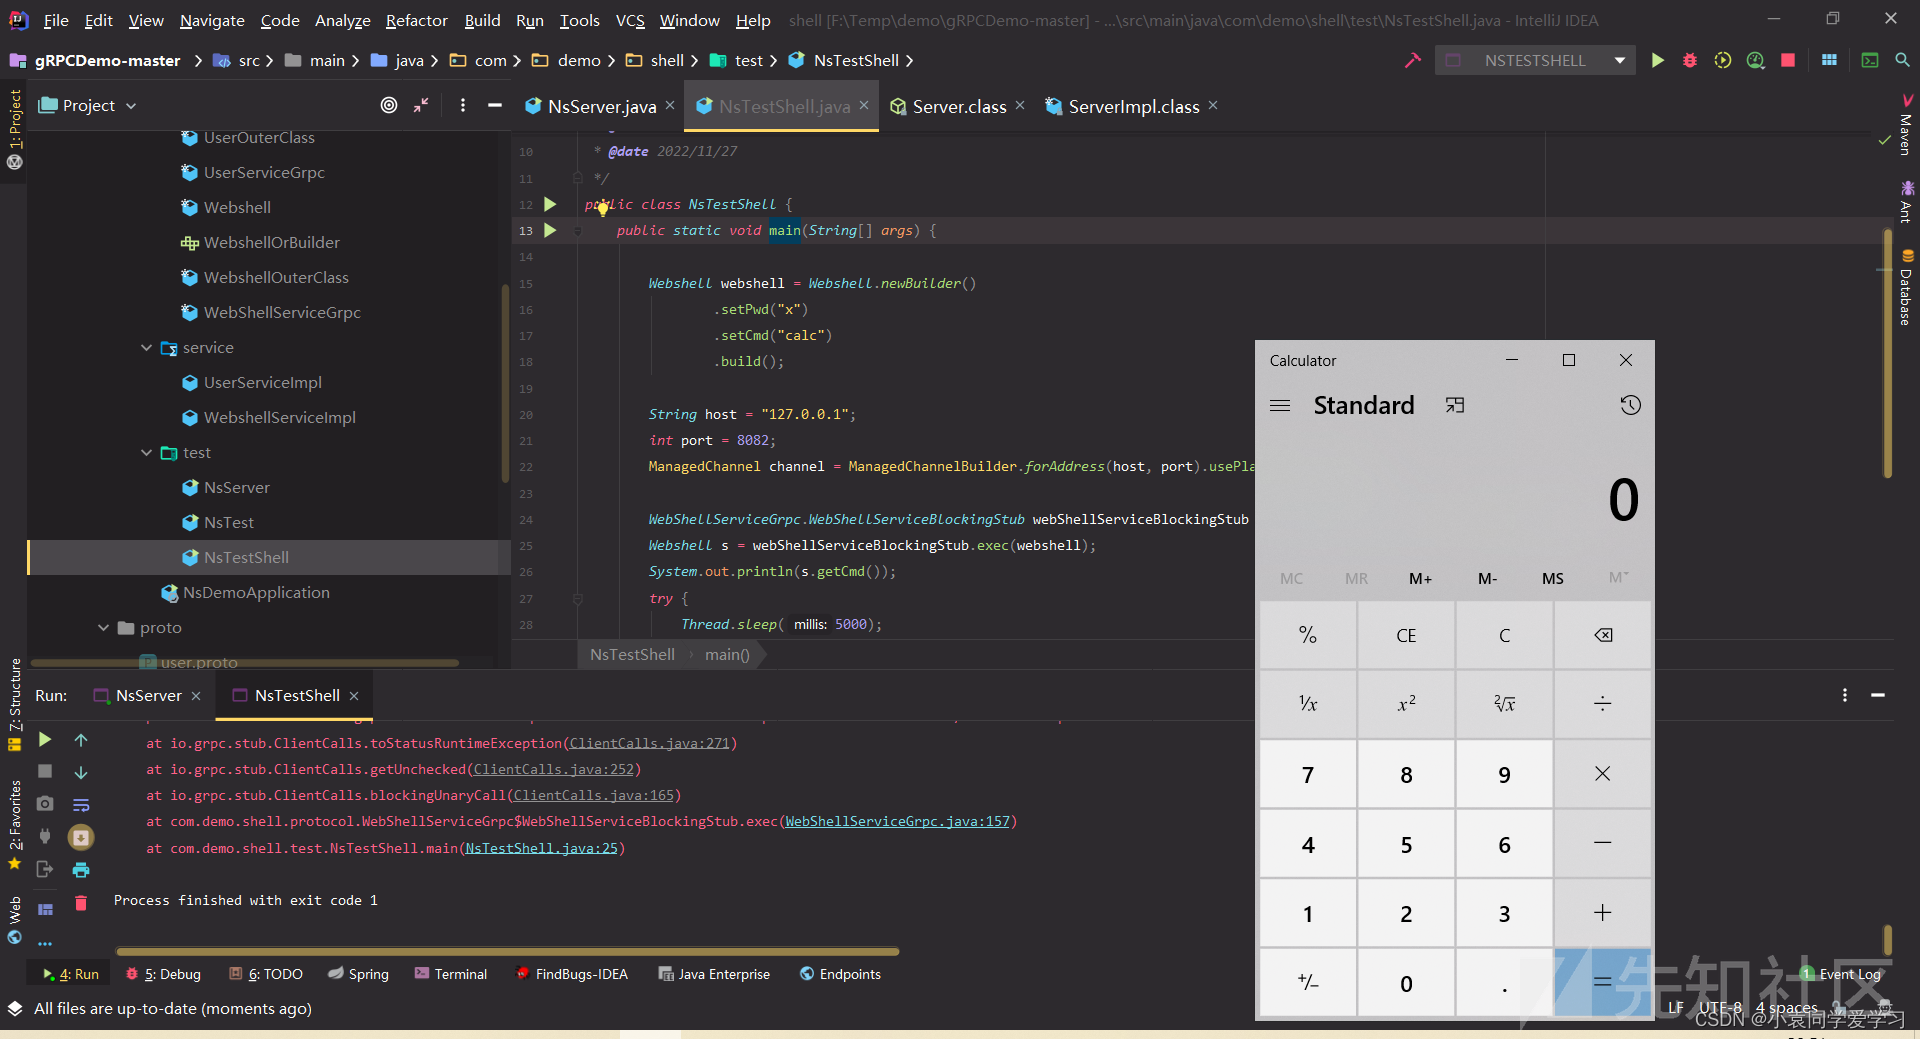
Task: Switch to Server.class editor tab
Action: (x=958, y=106)
